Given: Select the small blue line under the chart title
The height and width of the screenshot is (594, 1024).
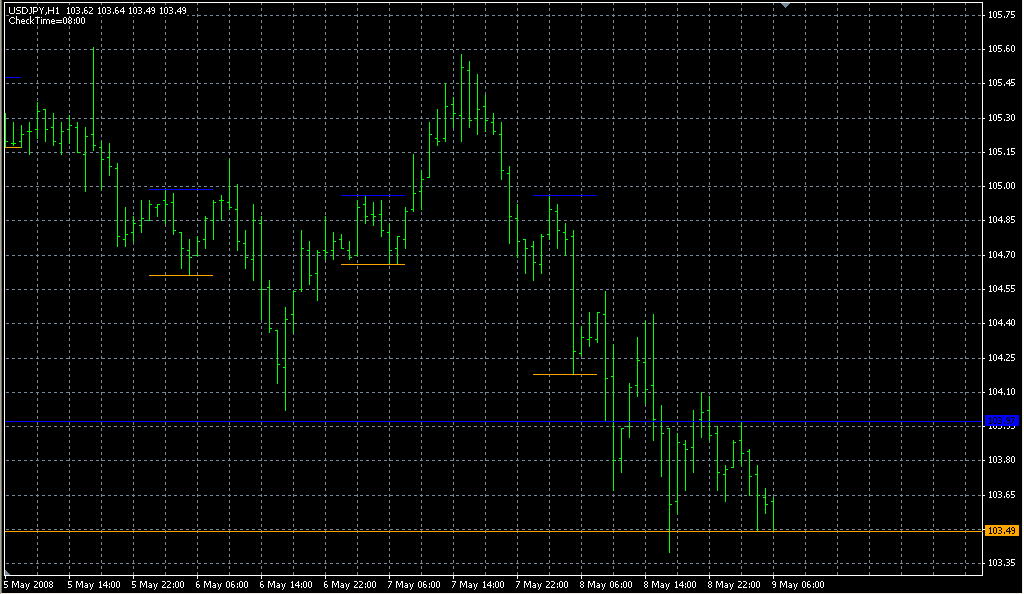Looking at the screenshot, I should click(13, 78).
